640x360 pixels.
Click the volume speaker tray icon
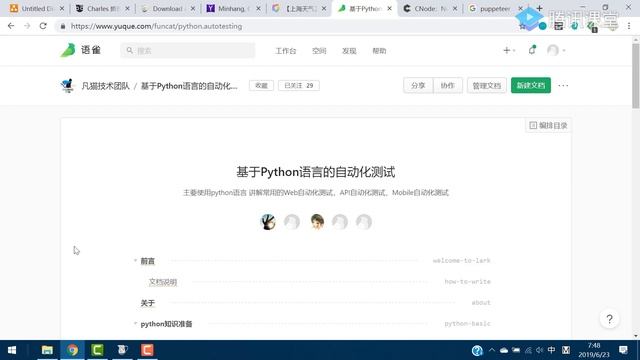point(540,350)
